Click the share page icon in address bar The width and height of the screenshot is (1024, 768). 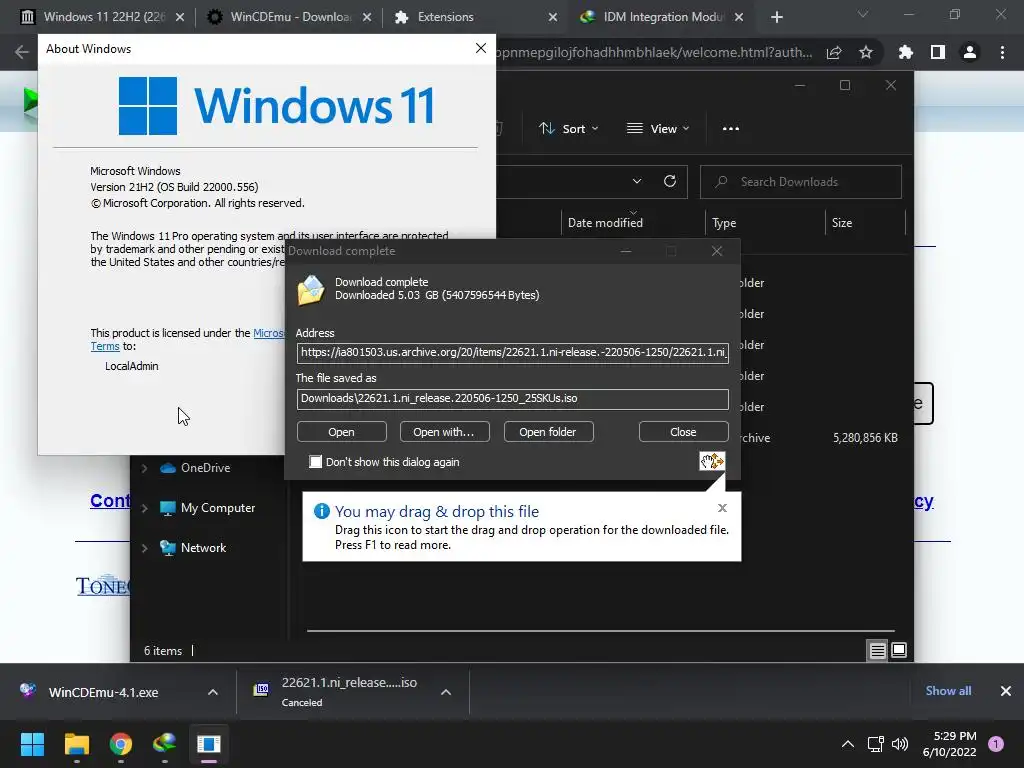click(x=834, y=52)
